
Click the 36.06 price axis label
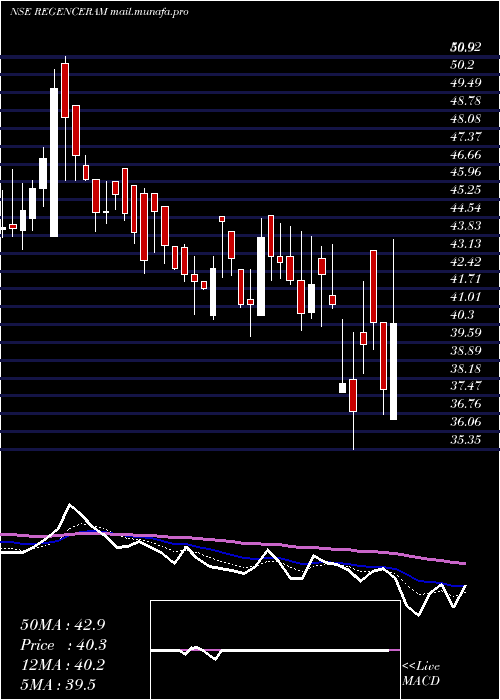466,422
